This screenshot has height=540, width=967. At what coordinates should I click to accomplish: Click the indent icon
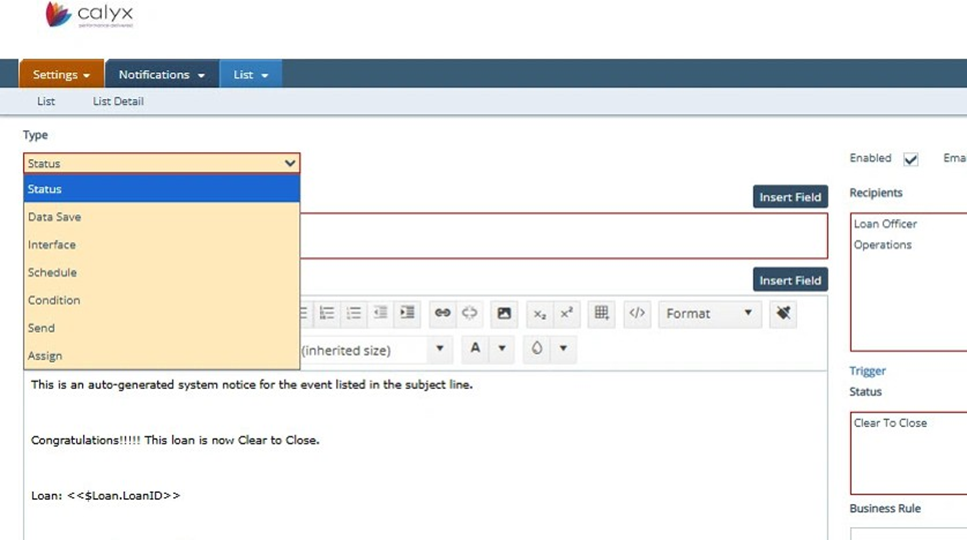tap(407, 313)
